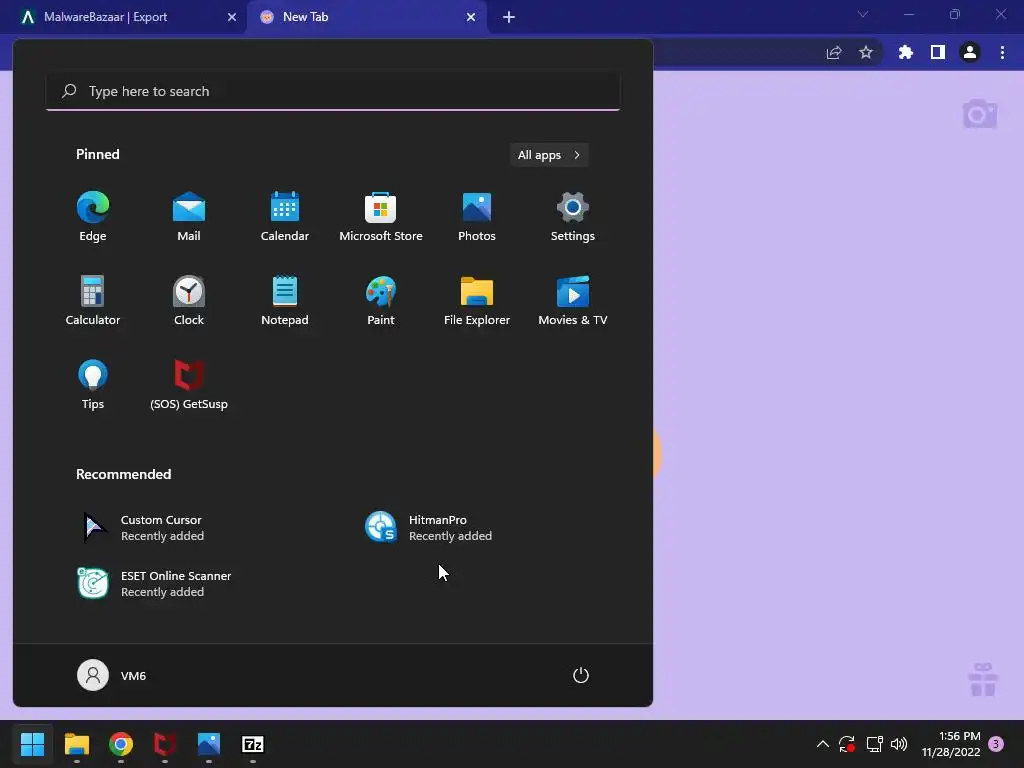This screenshot has height=768, width=1024.
Task: Launch the Mail app
Action: pyautogui.click(x=189, y=217)
